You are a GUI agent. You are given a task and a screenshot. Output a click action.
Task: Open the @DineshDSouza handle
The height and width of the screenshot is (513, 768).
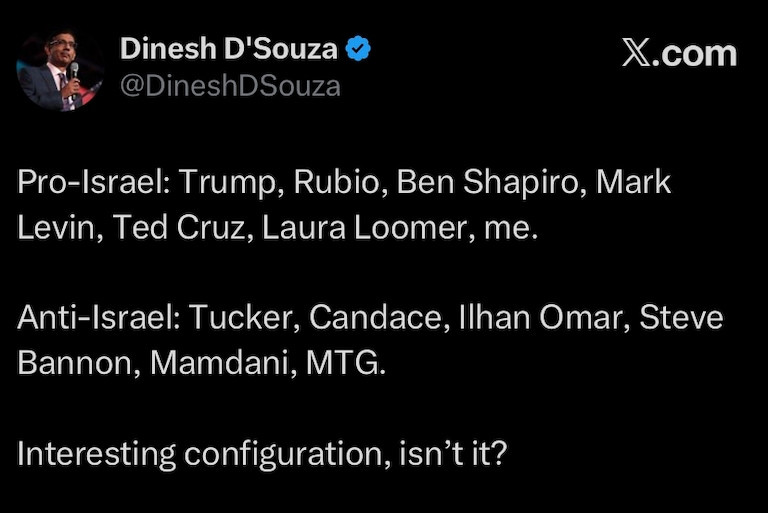click(x=229, y=87)
